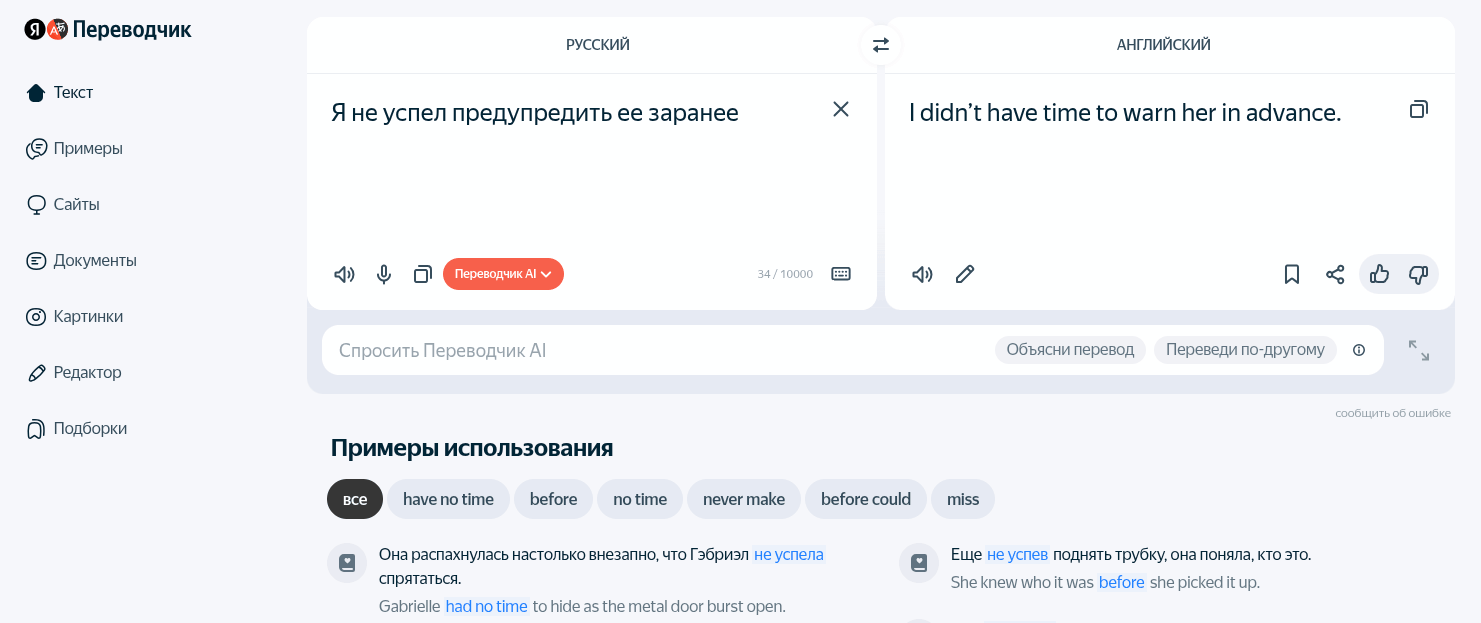Image resolution: width=1481 pixels, height=623 pixels.
Task: Click Переведи по-другому suggestion
Action: tap(1245, 350)
